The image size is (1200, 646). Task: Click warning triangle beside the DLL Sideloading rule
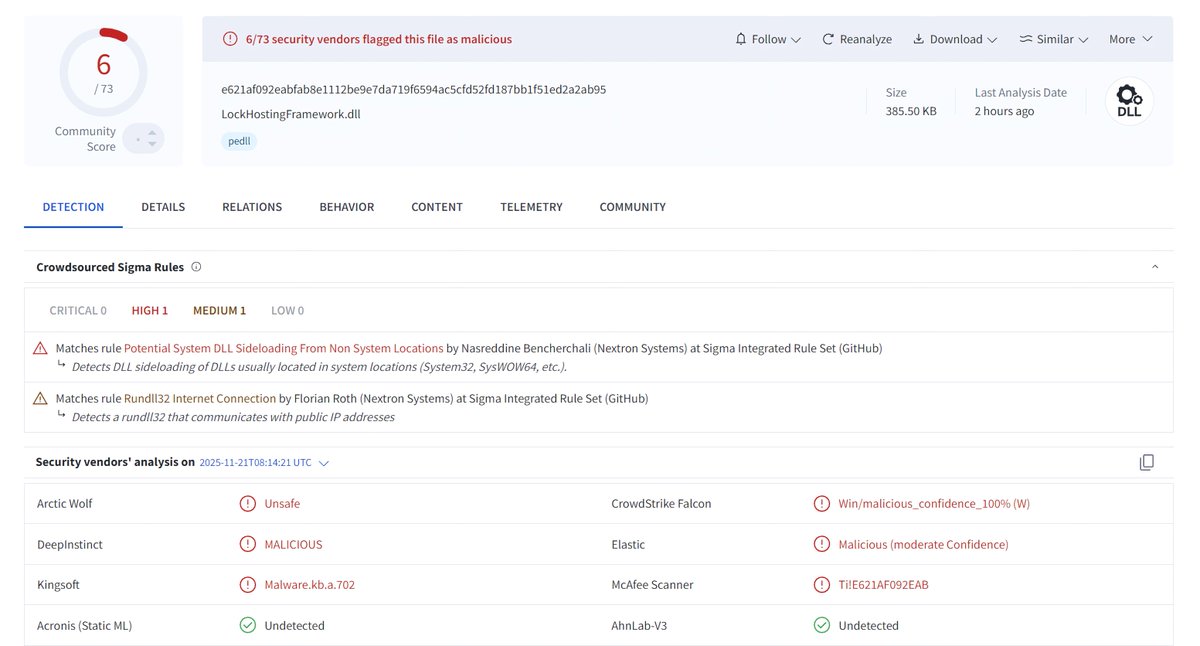[x=40, y=347]
